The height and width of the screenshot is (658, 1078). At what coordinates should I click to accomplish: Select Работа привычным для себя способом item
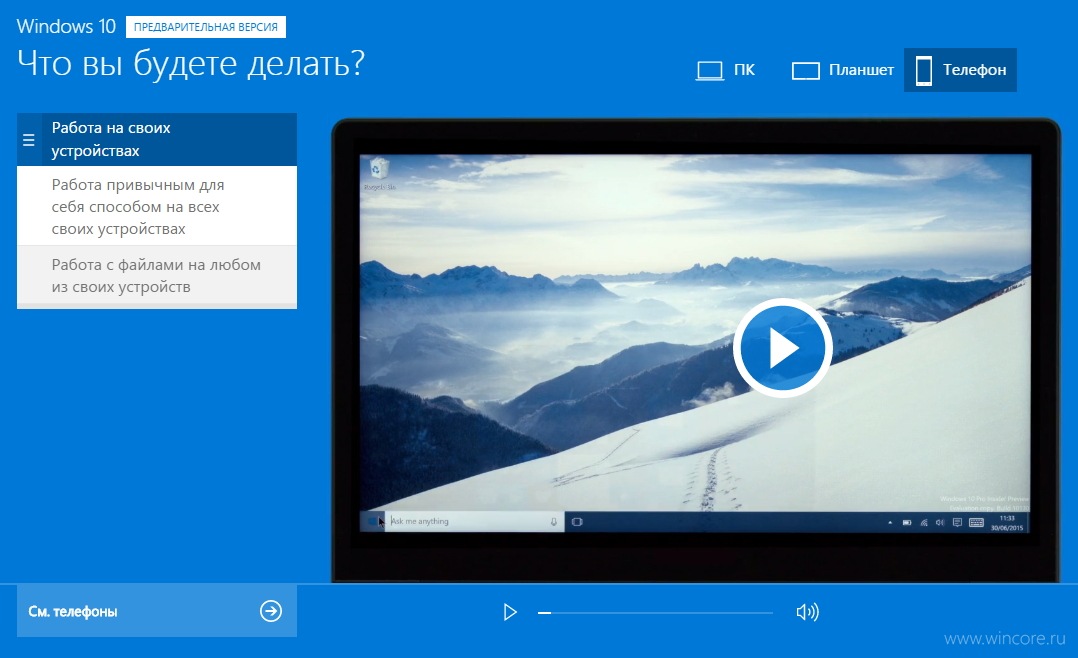click(x=157, y=206)
